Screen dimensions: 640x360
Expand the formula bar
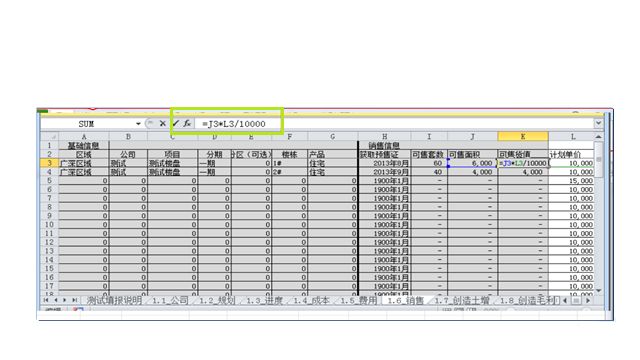pos(598,123)
